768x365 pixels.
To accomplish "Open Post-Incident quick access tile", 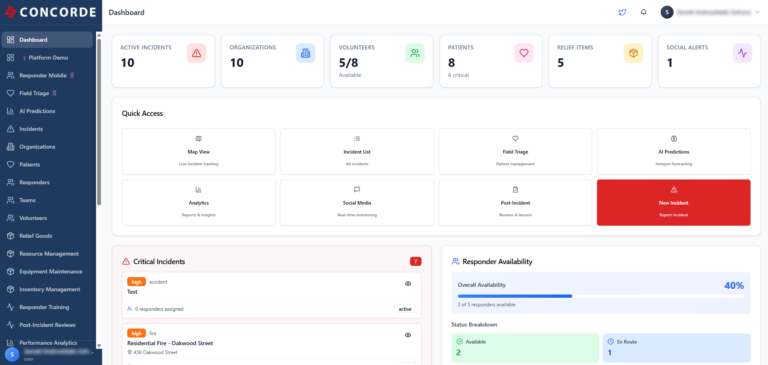I will 515,202.
